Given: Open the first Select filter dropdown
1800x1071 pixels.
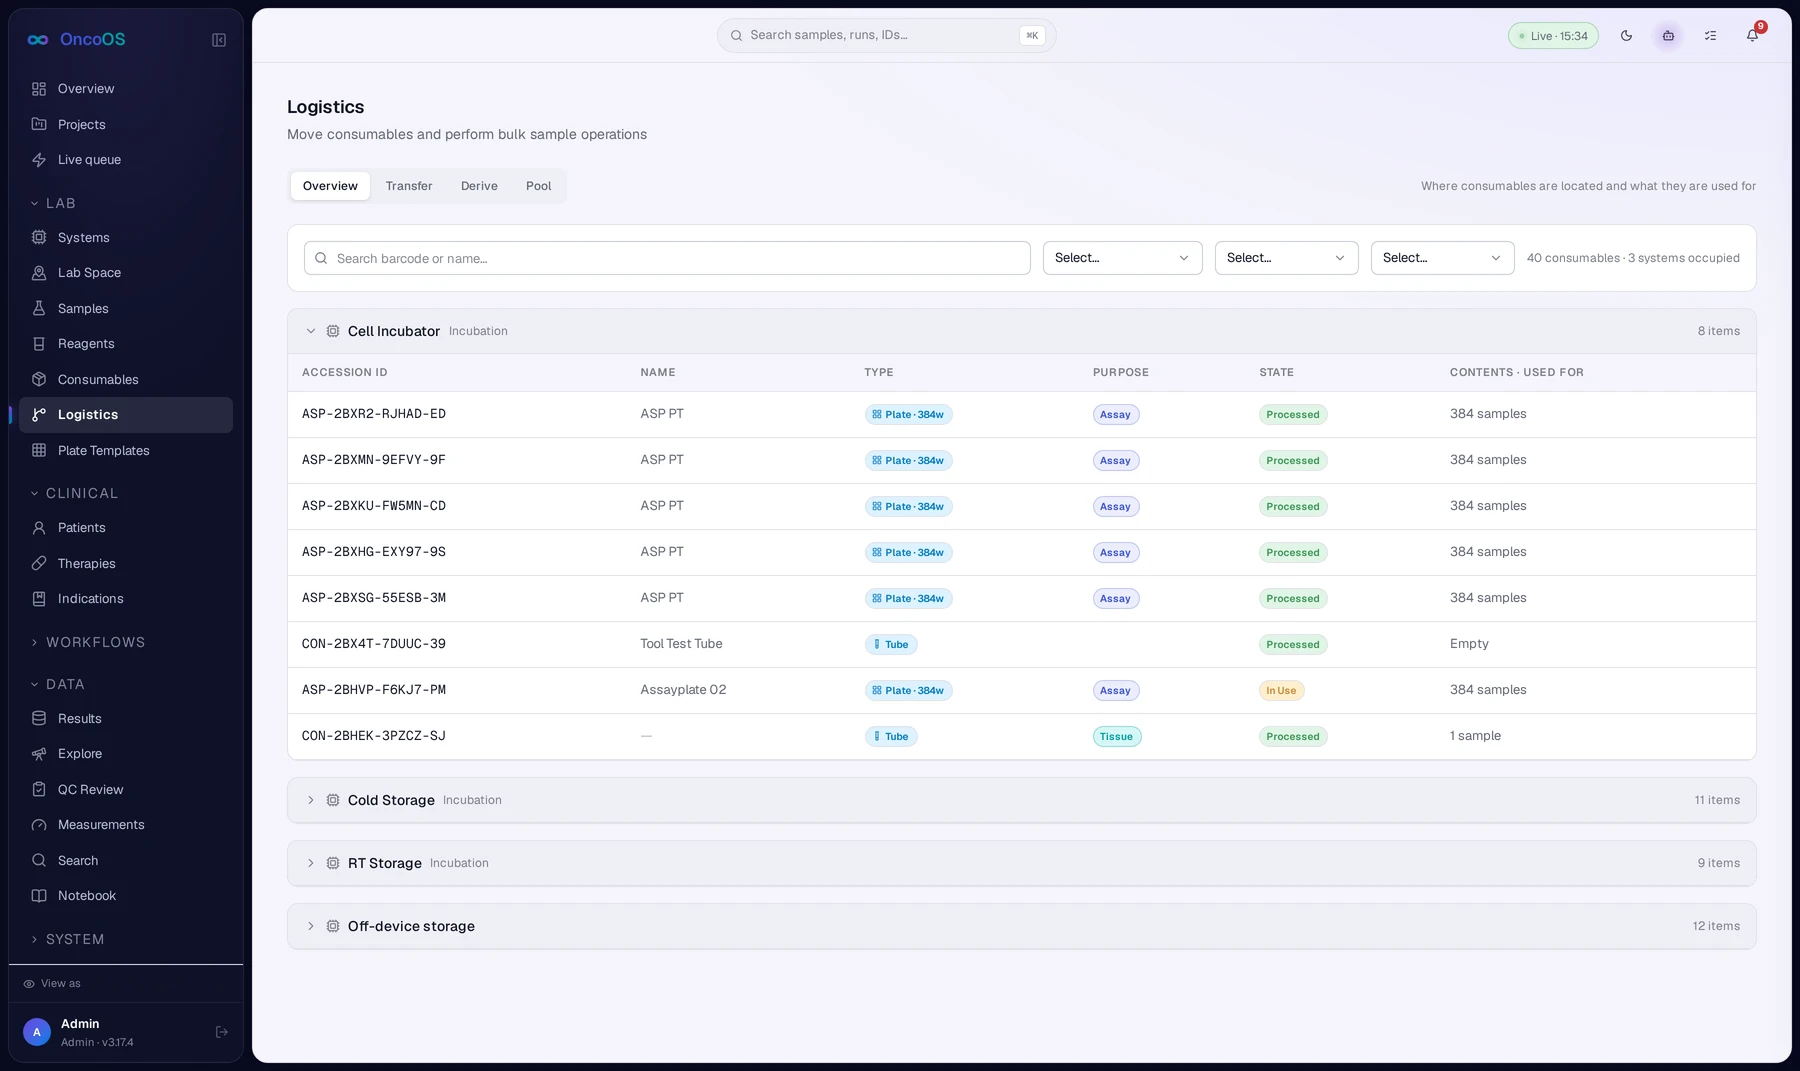Looking at the screenshot, I should (1122, 258).
